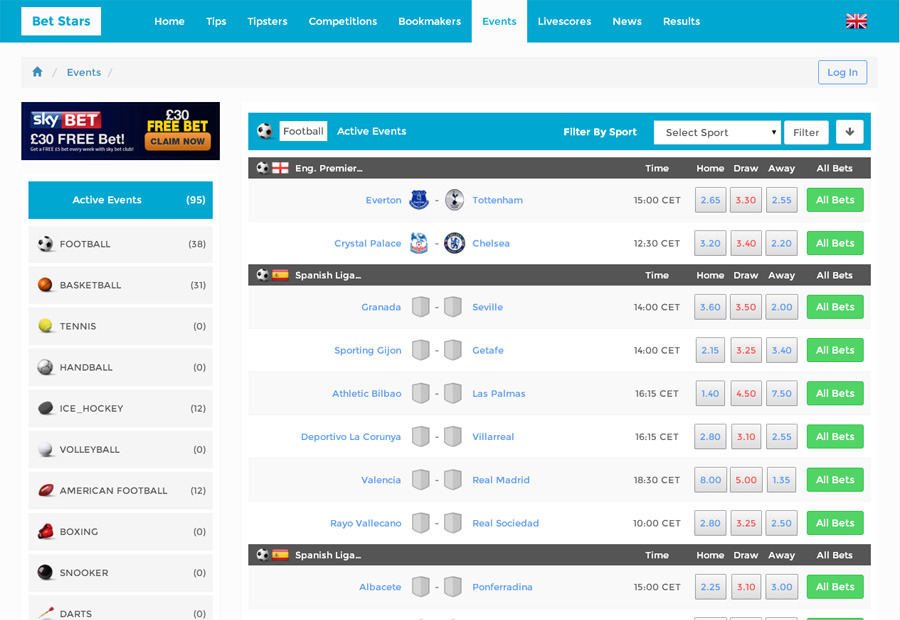Screen dimensions: 900x620
Task: Click the handball icon in sidebar
Action: tap(45, 367)
